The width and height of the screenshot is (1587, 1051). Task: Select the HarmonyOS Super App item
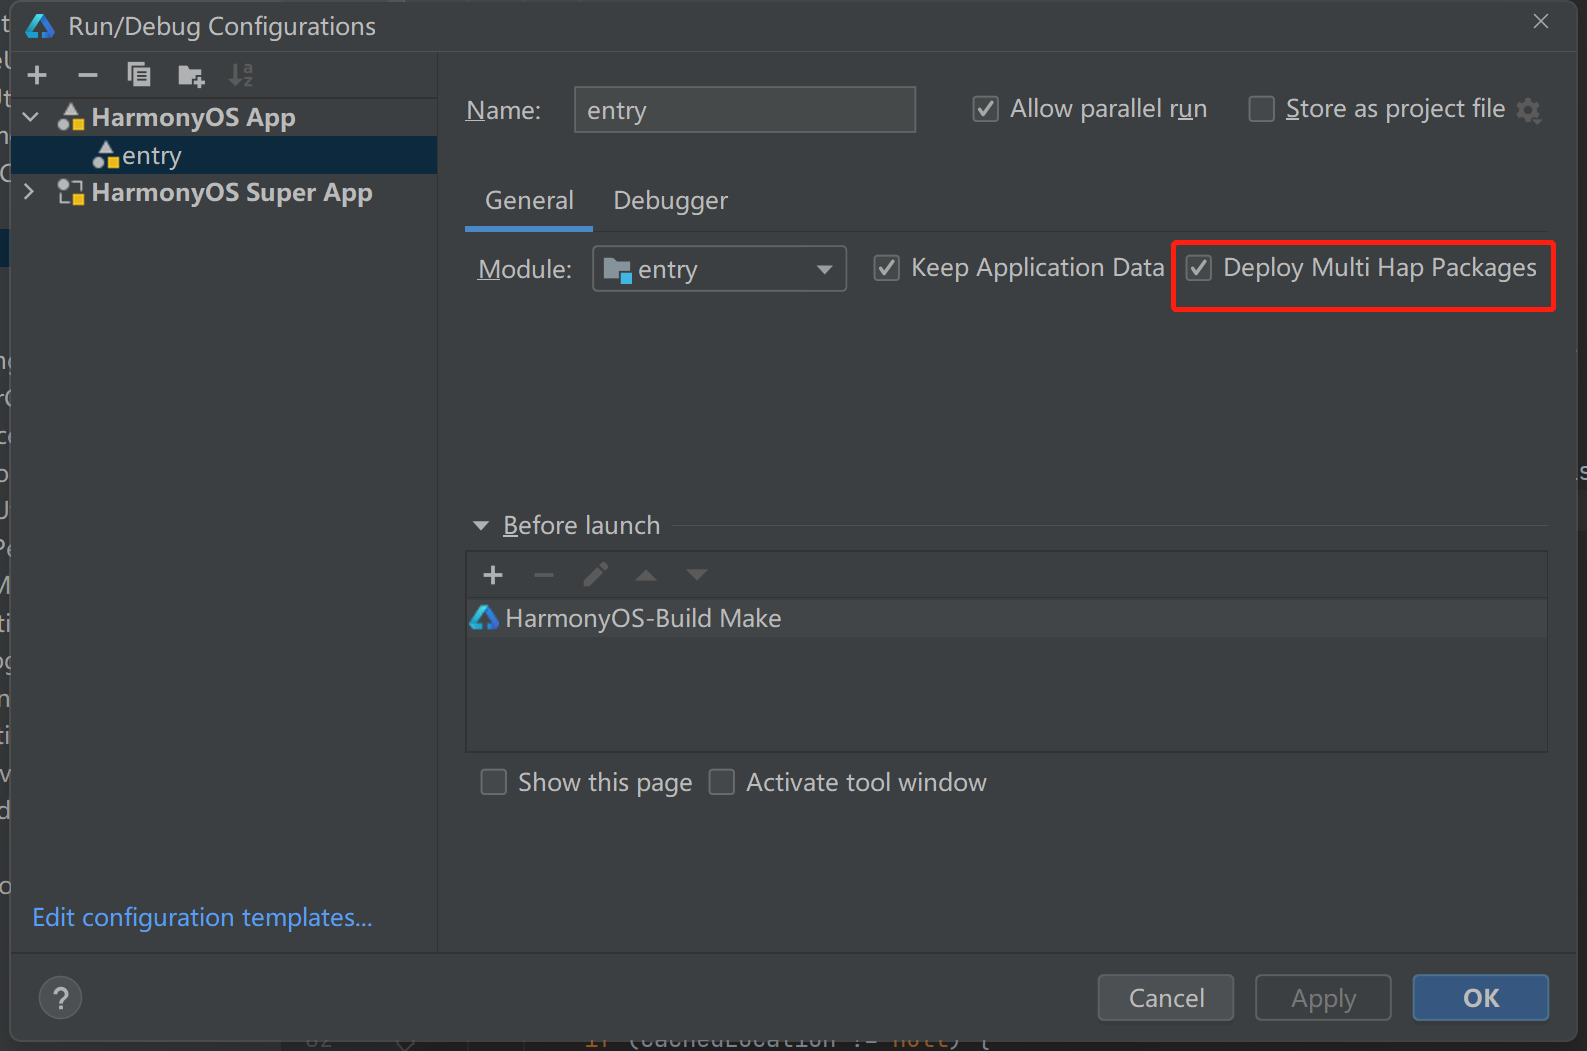(225, 193)
